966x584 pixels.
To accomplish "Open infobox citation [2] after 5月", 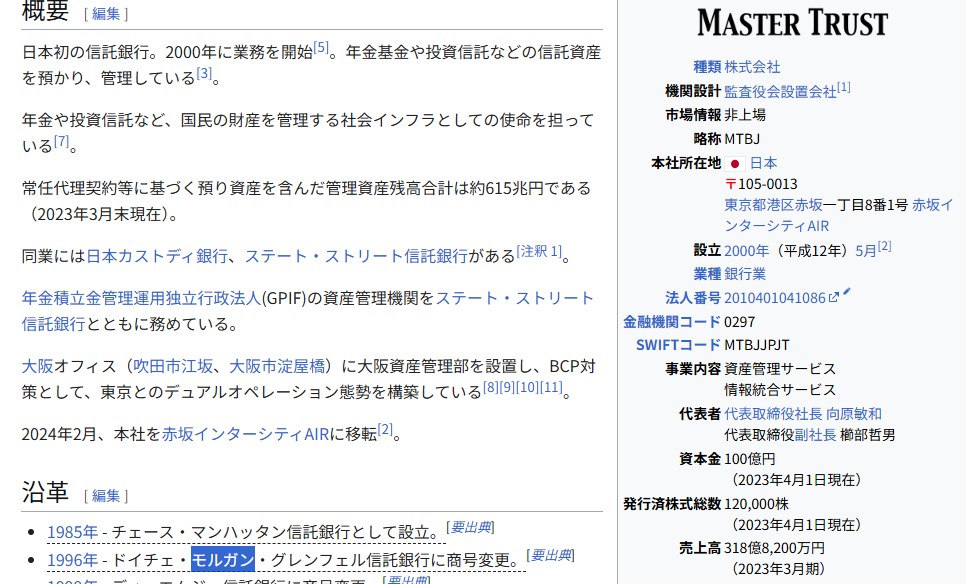I will (884, 246).
